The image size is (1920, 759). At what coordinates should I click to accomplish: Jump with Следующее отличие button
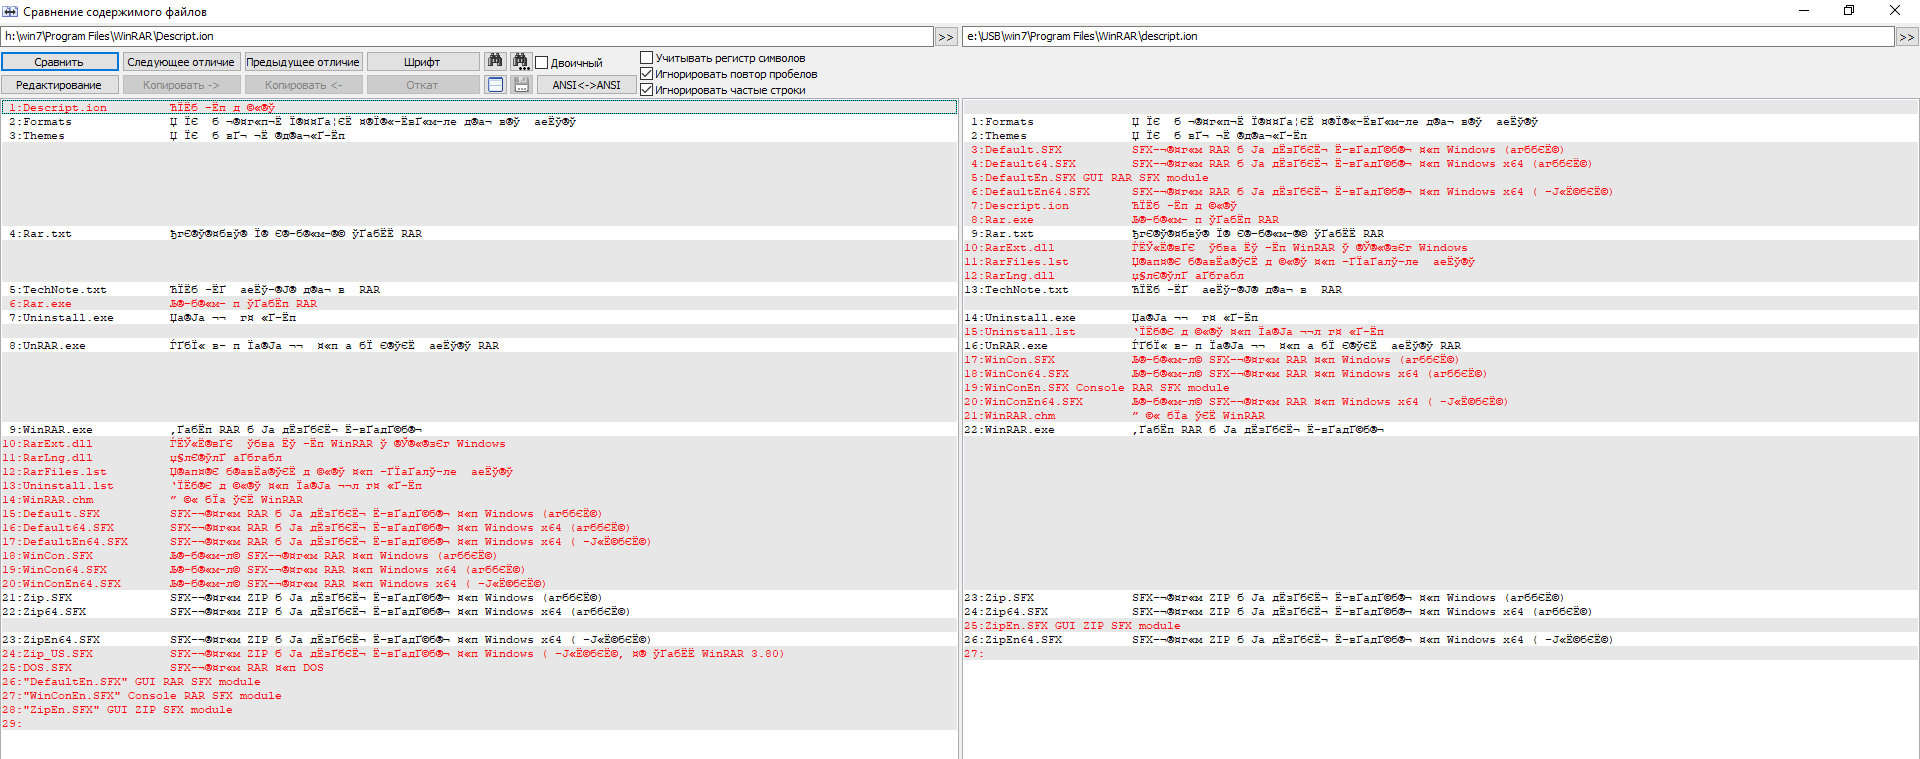pyautogui.click(x=181, y=62)
